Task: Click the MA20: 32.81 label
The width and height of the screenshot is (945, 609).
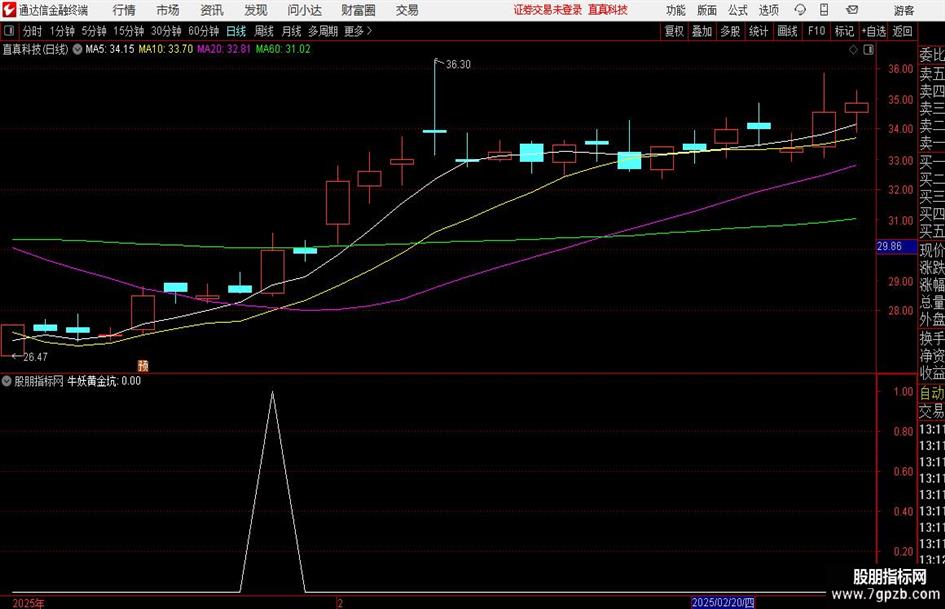Action: pos(224,49)
